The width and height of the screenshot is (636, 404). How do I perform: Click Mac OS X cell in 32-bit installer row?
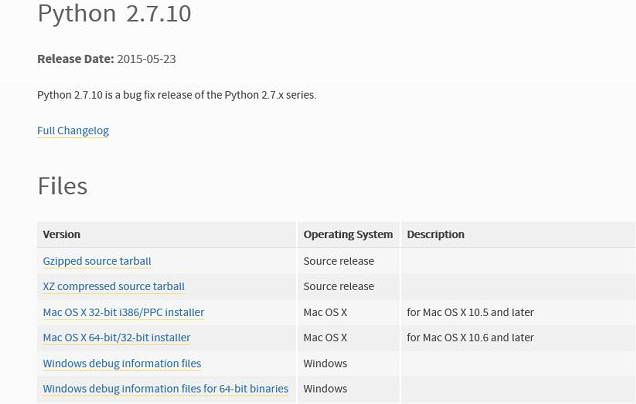pyautogui.click(x=325, y=312)
